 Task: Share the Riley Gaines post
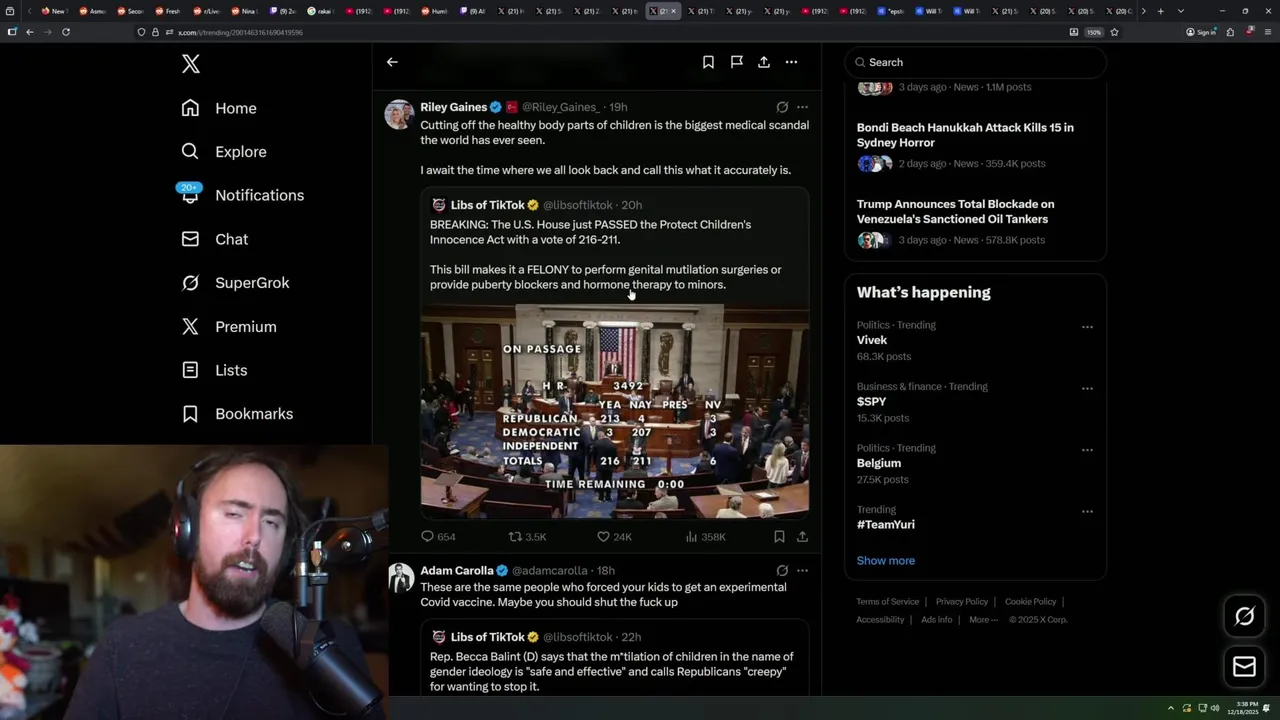[802, 537]
